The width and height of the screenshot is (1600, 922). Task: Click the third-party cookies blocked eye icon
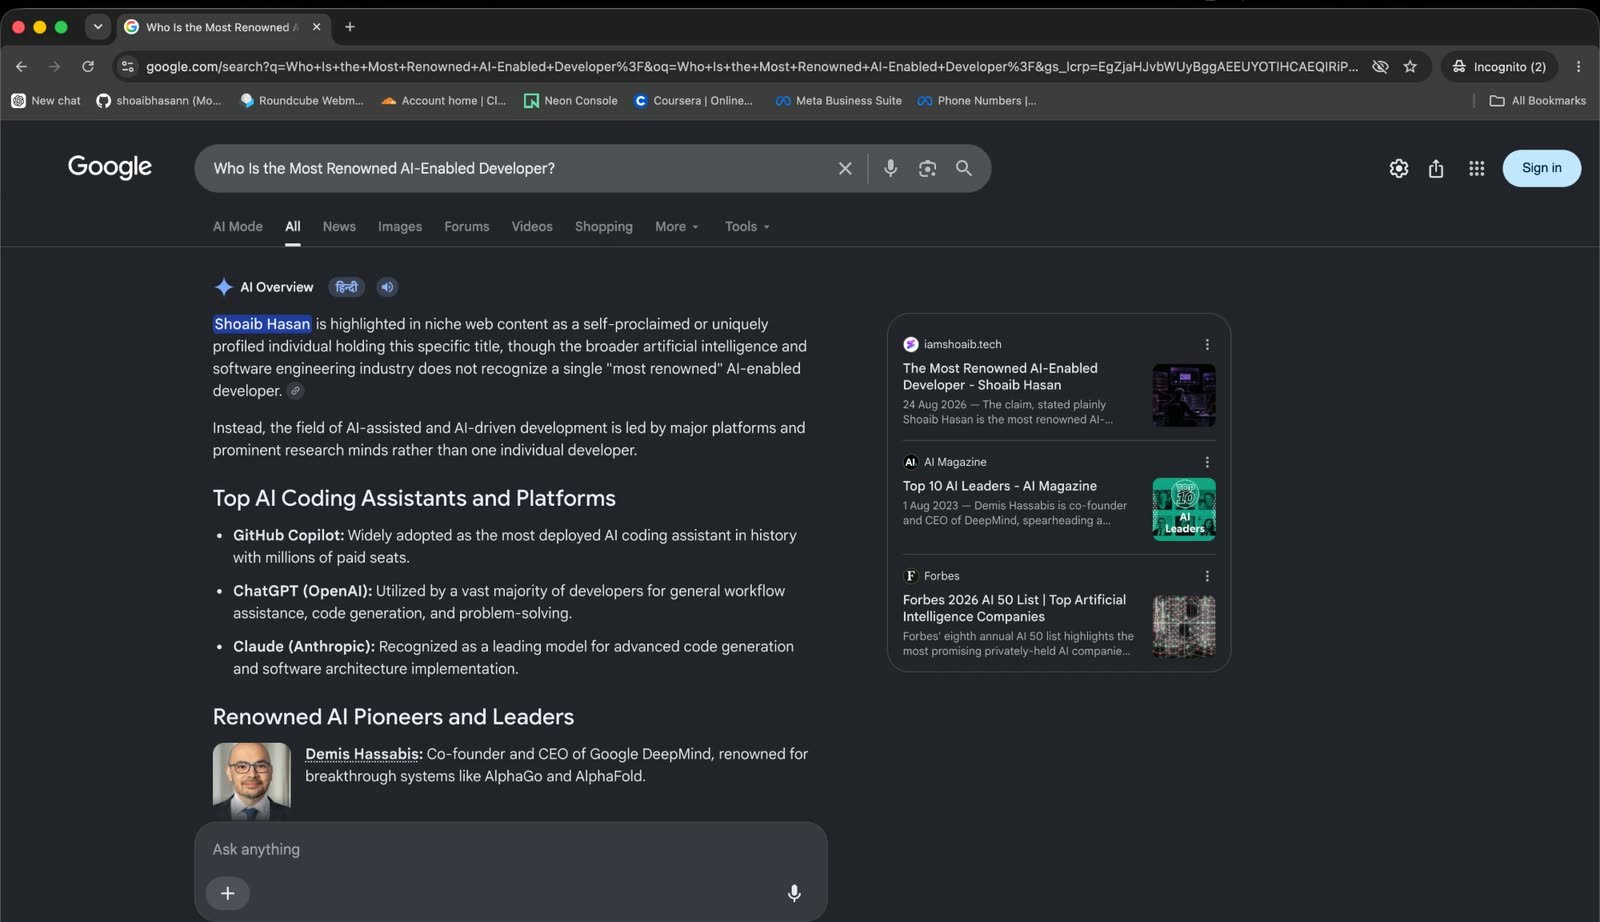[1380, 66]
